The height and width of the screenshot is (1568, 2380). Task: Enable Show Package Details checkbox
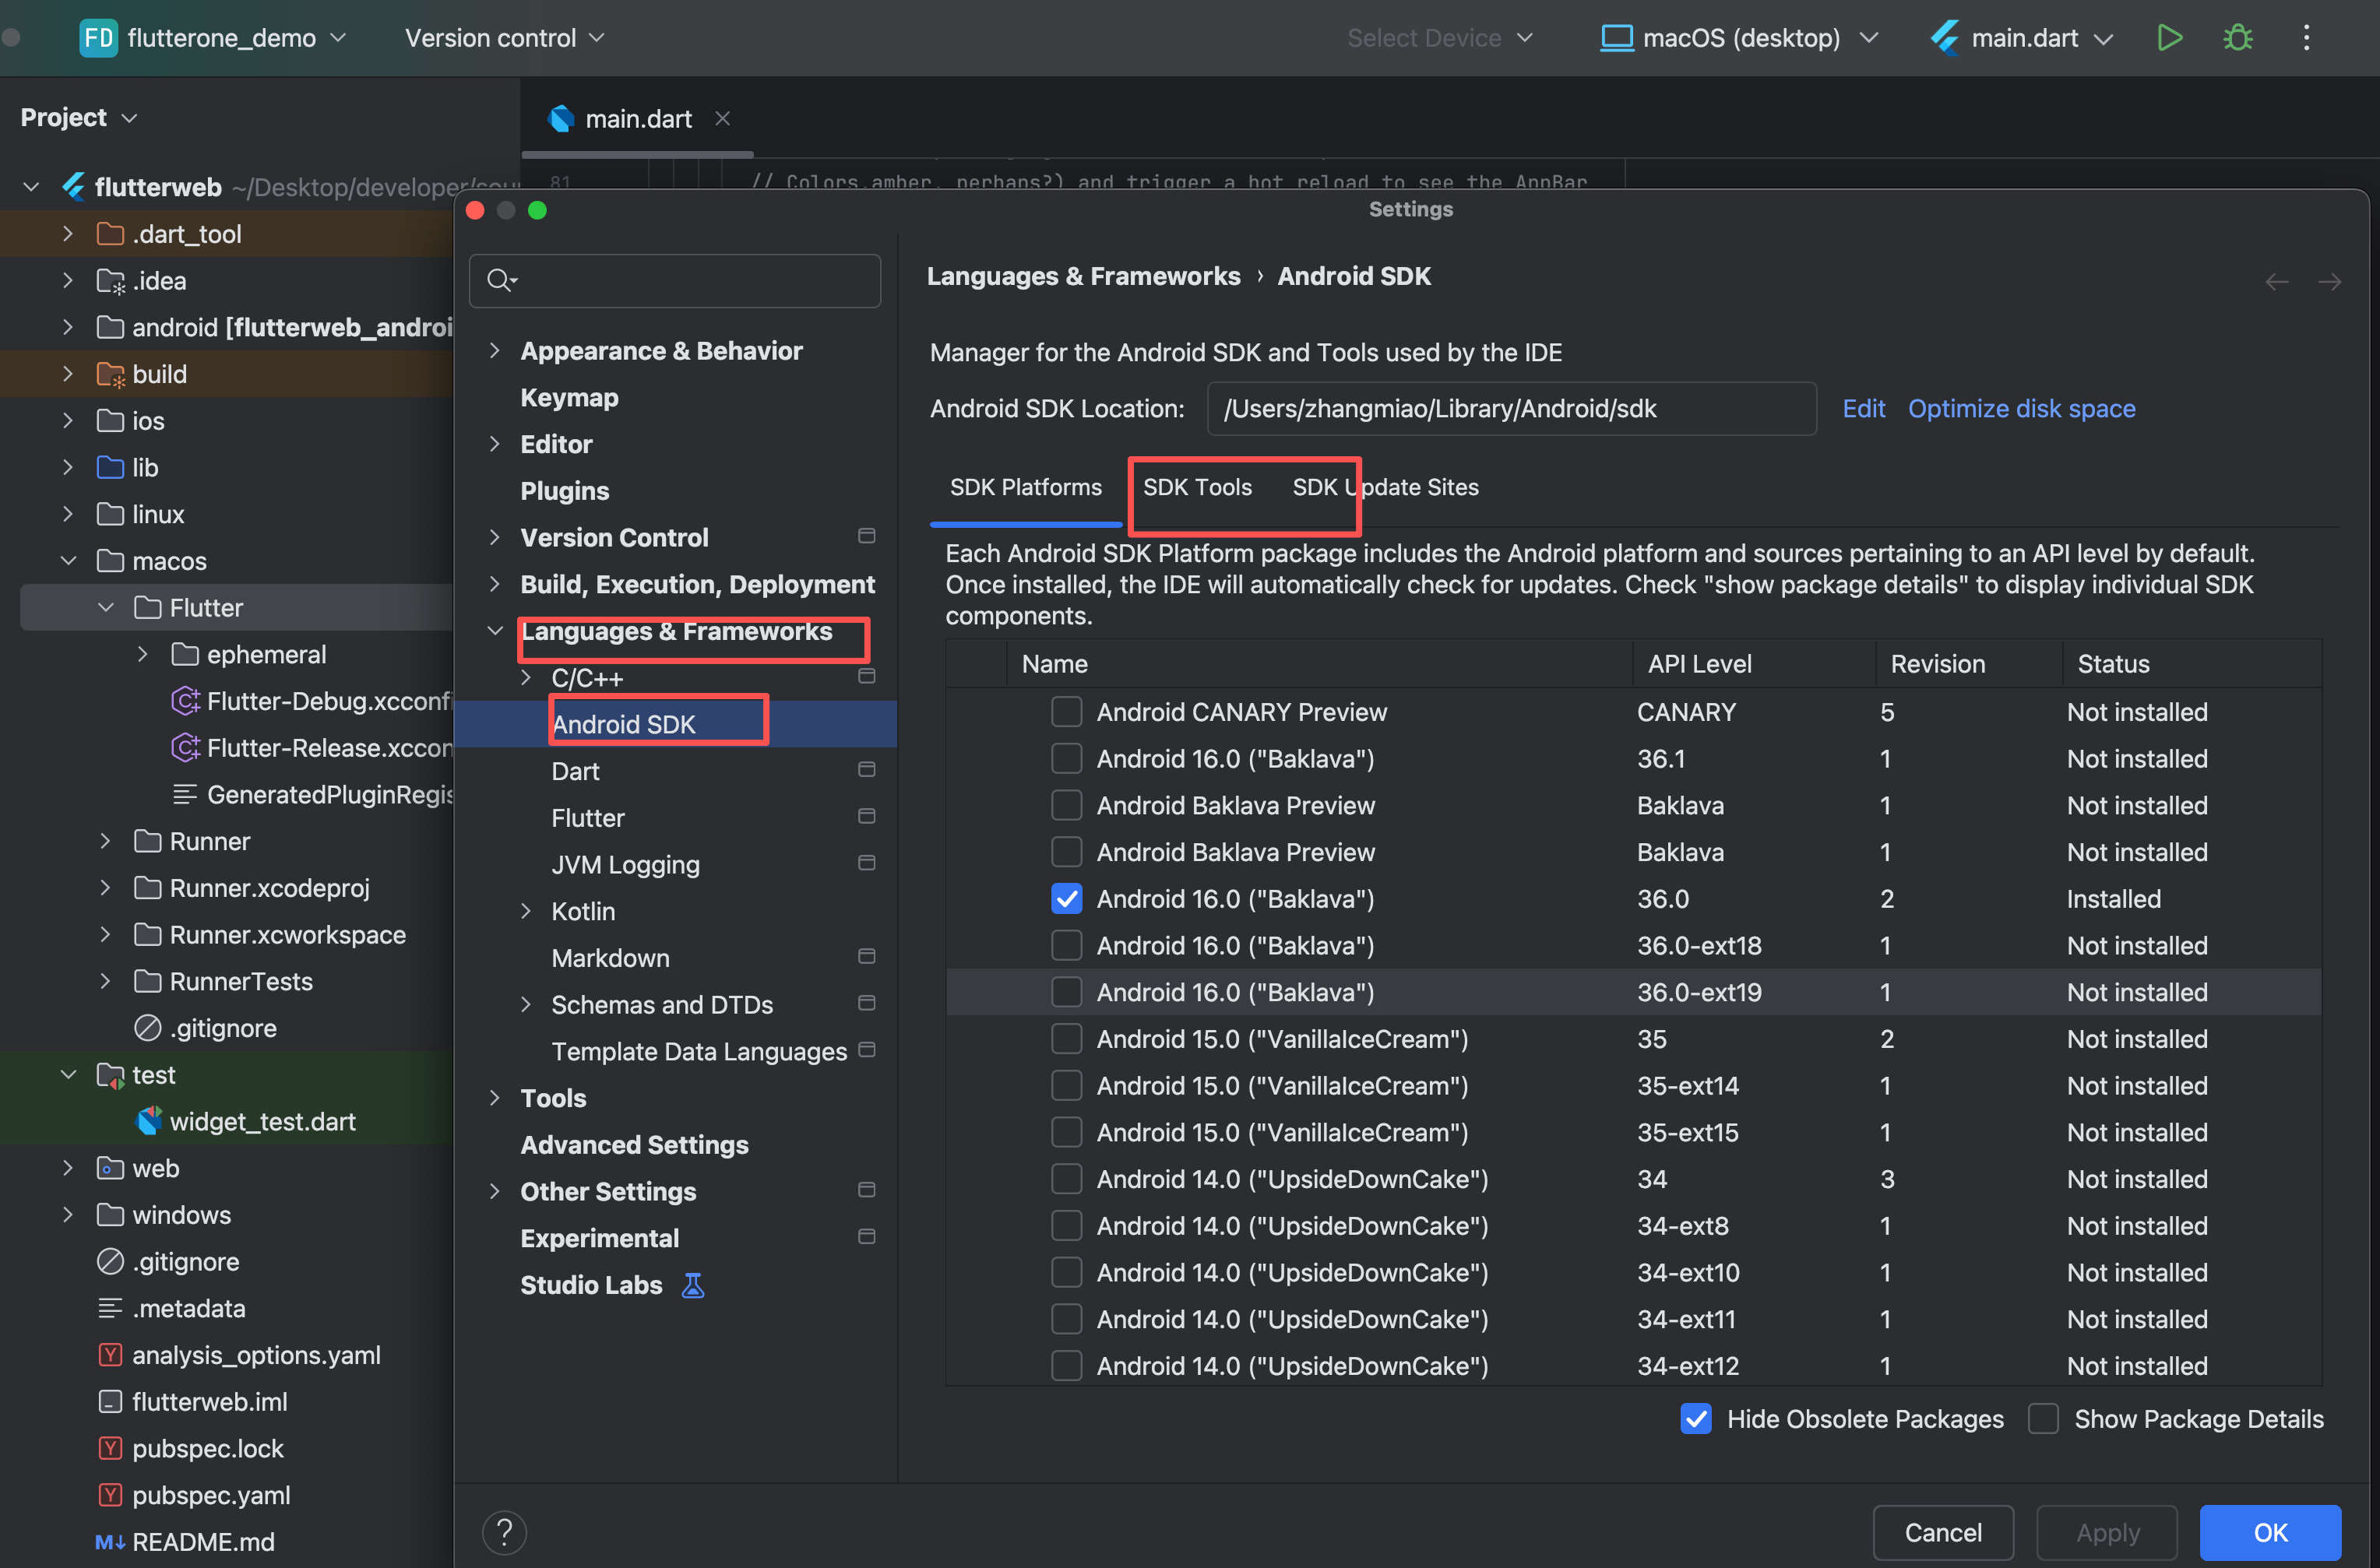[x=2043, y=1419]
